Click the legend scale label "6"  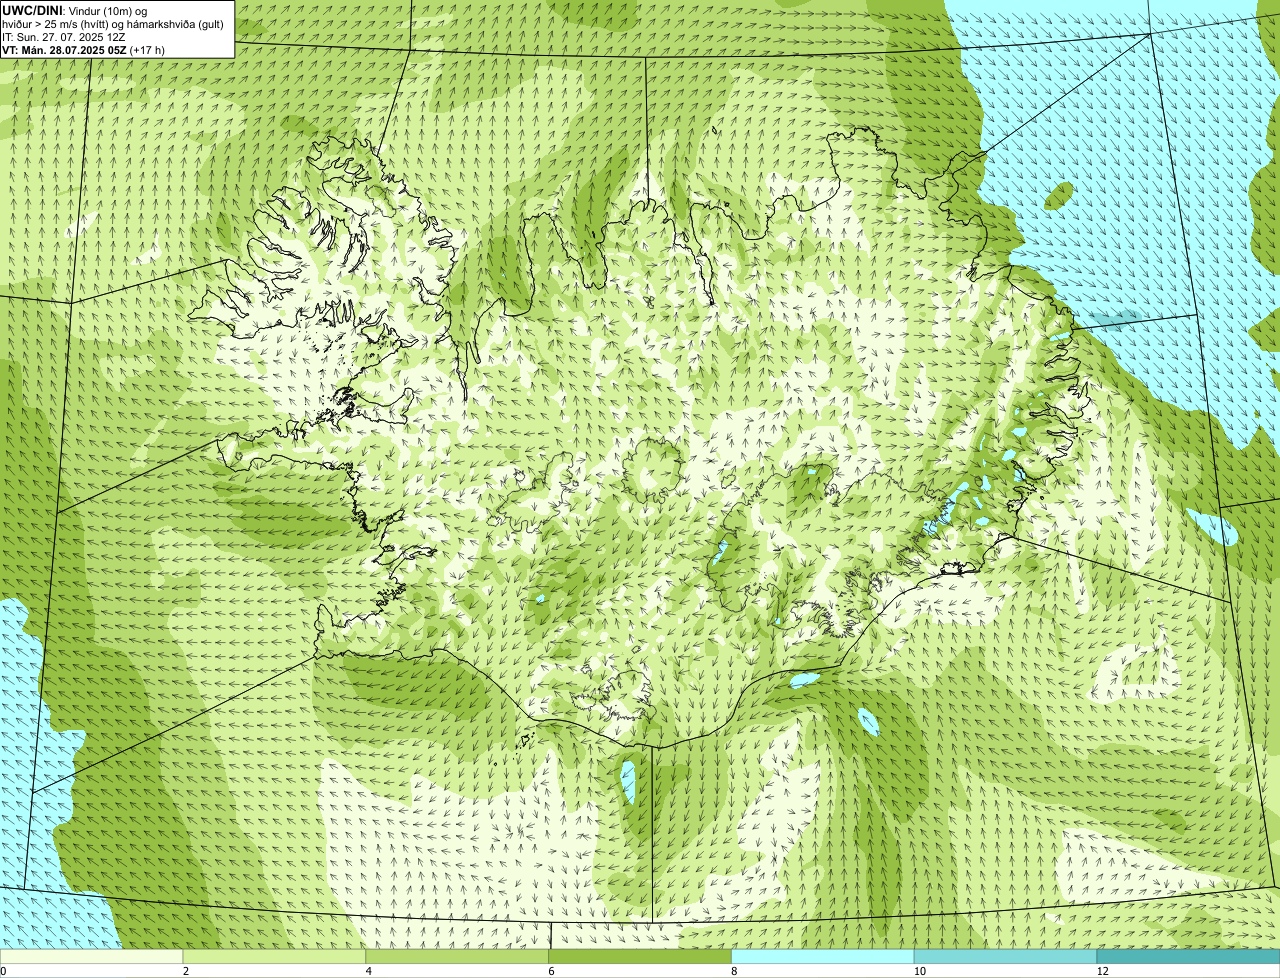click(551, 971)
